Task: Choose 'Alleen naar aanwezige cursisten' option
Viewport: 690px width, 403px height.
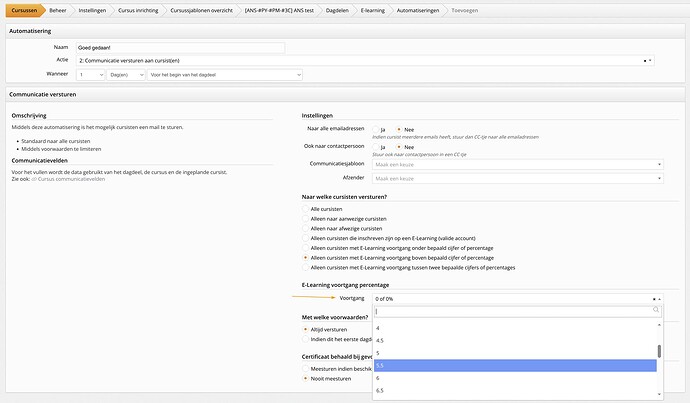Action: pyautogui.click(x=306, y=218)
